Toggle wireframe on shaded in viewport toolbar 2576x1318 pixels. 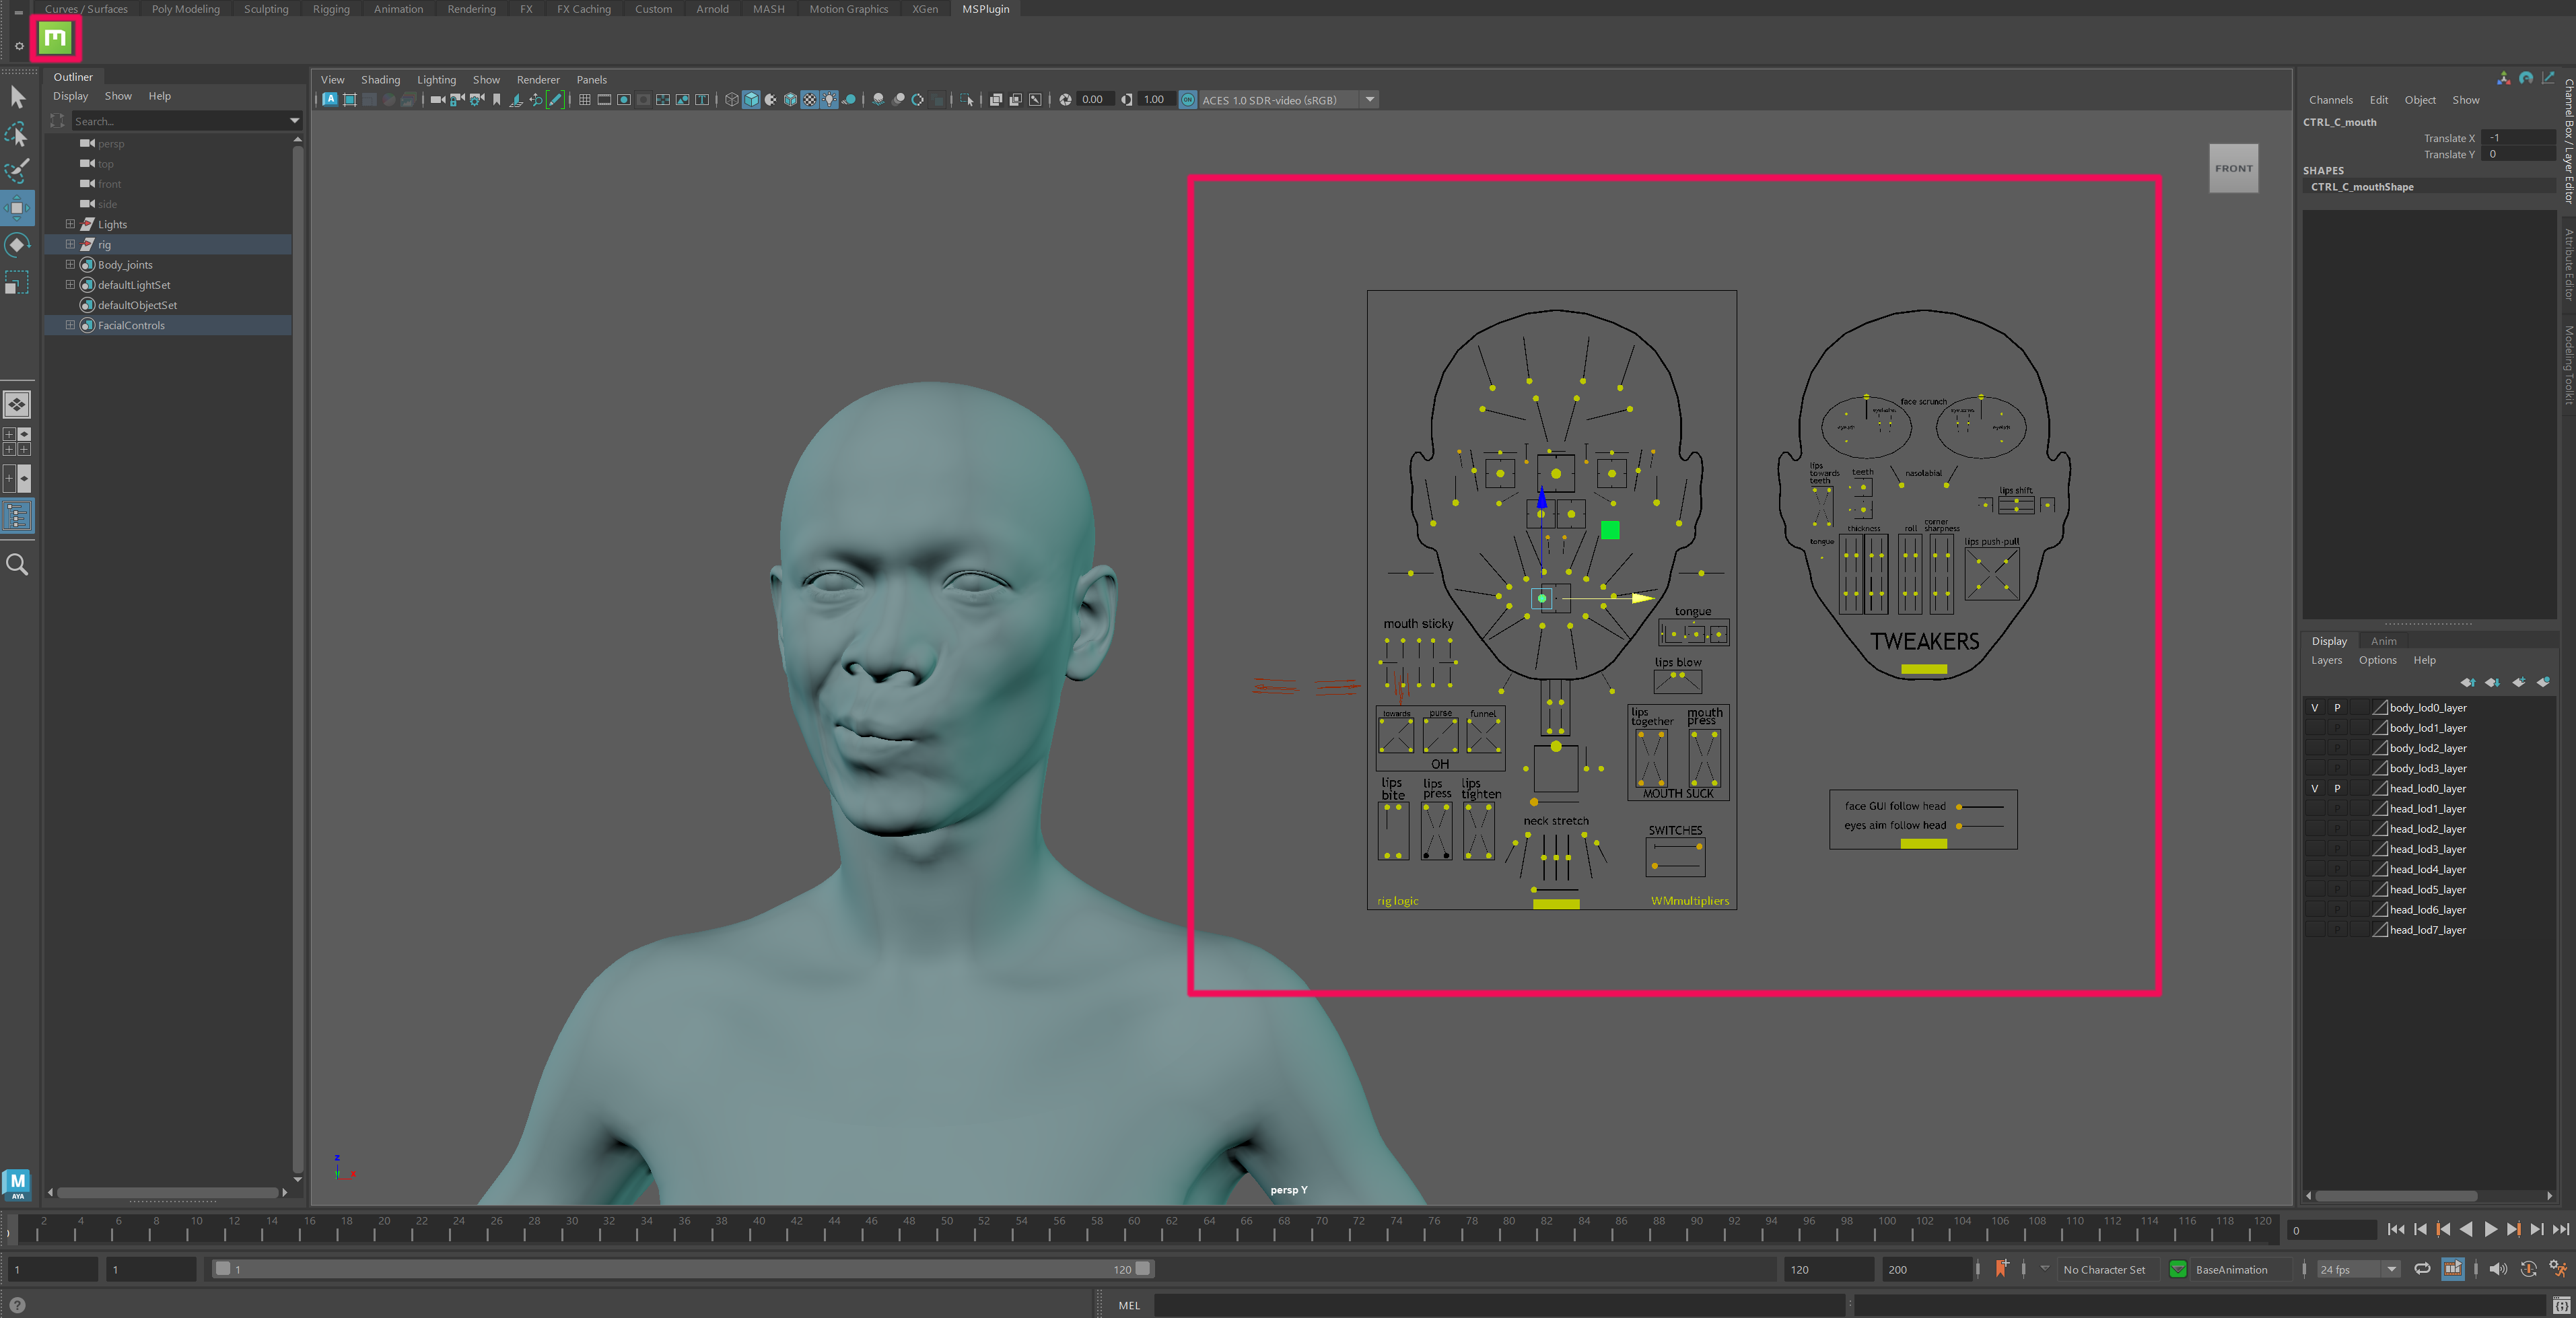tap(791, 99)
